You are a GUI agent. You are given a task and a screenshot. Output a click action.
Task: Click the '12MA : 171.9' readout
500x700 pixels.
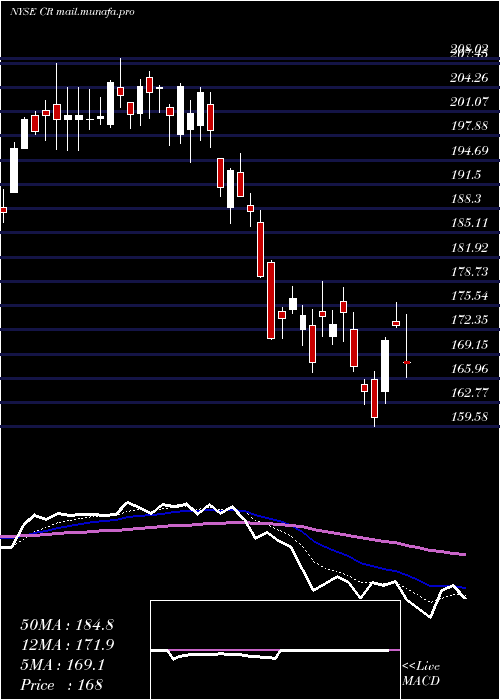click(67, 645)
